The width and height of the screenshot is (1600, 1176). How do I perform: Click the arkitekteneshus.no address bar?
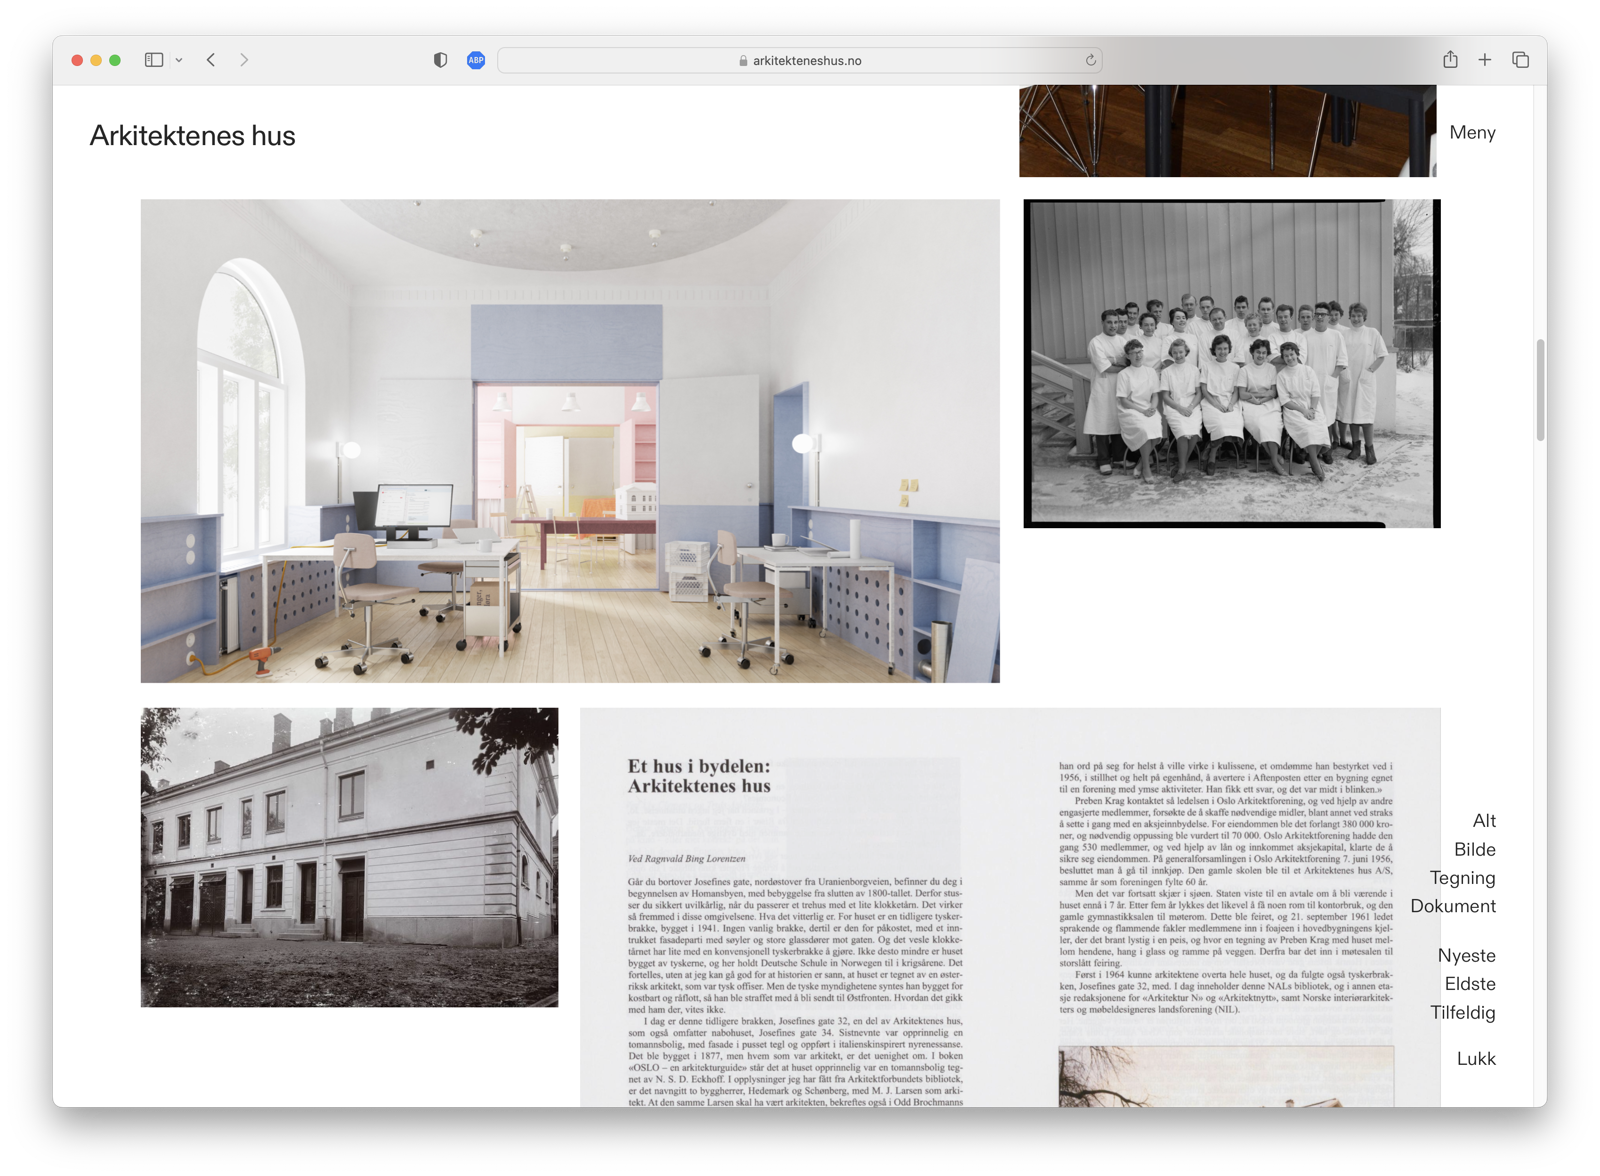click(x=800, y=60)
